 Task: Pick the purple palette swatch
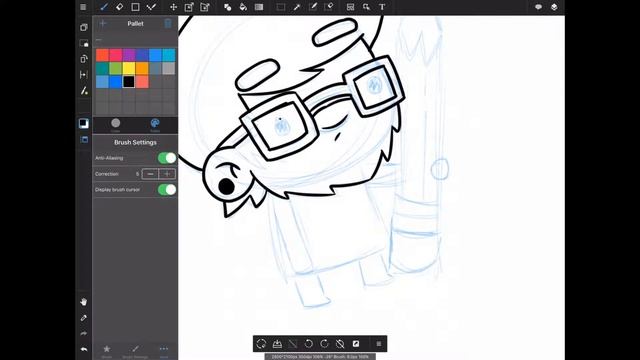[x=129, y=55]
